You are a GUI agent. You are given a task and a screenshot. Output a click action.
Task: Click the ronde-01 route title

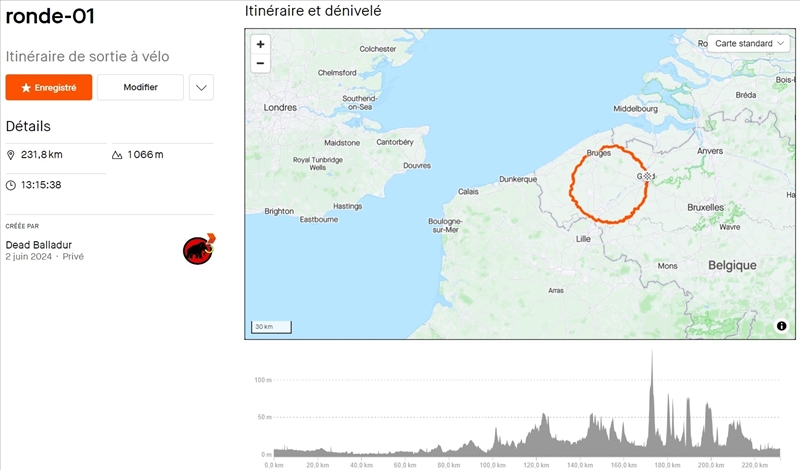tap(50, 17)
